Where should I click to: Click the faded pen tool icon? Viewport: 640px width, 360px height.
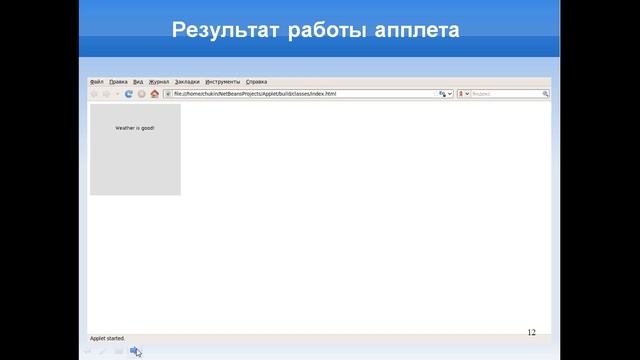102,351
